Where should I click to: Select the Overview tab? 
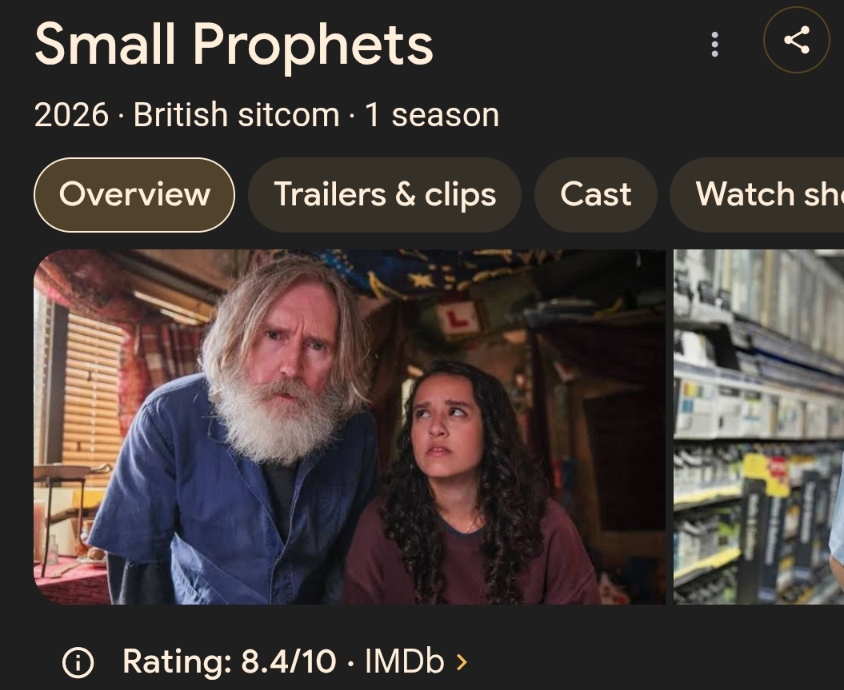pyautogui.click(x=134, y=195)
